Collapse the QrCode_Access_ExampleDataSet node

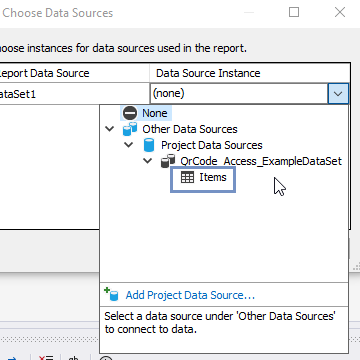(147, 161)
